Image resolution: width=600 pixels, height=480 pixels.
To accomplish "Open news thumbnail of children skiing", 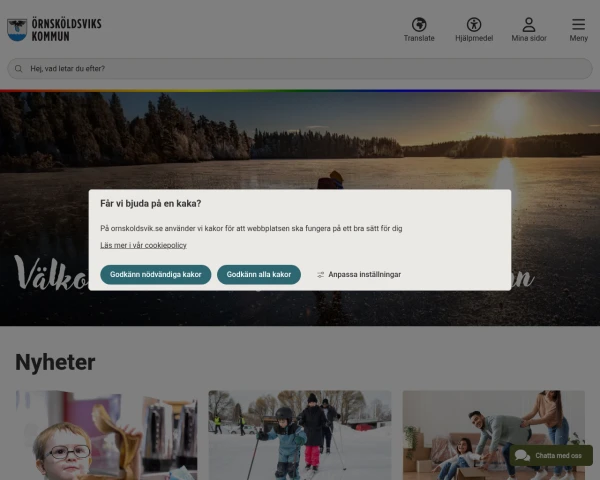I will (x=300, y=435).
